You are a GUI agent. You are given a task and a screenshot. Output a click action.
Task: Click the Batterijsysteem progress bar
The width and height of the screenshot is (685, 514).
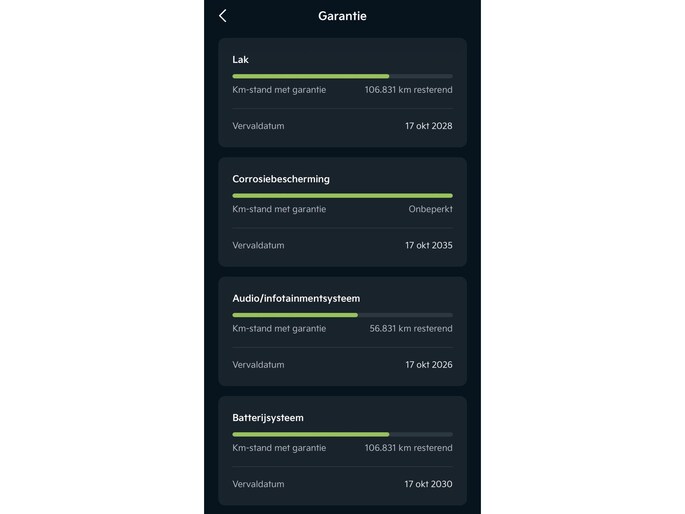pos(342,434)
